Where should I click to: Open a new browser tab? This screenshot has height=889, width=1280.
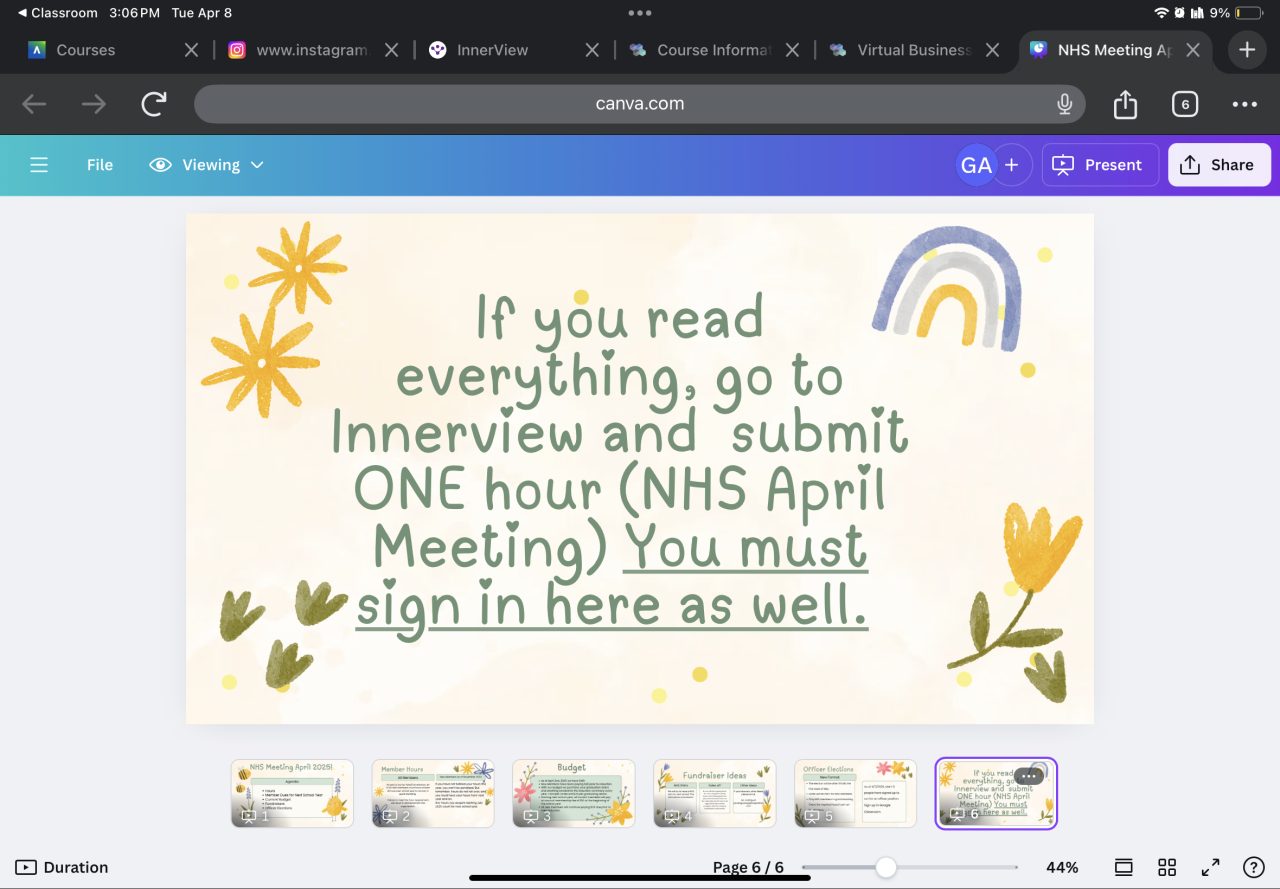[x=1246, y=50]
